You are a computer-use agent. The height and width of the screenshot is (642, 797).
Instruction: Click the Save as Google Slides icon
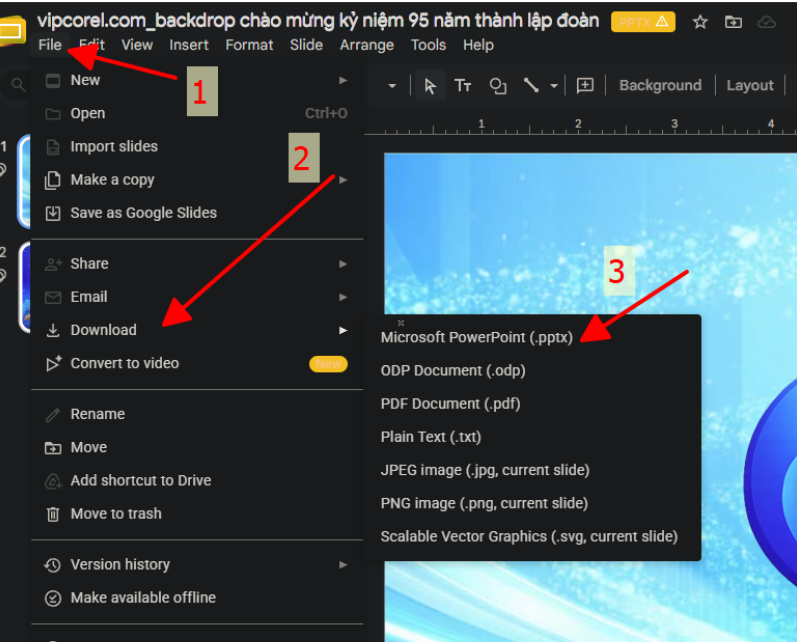coord(53,213)
